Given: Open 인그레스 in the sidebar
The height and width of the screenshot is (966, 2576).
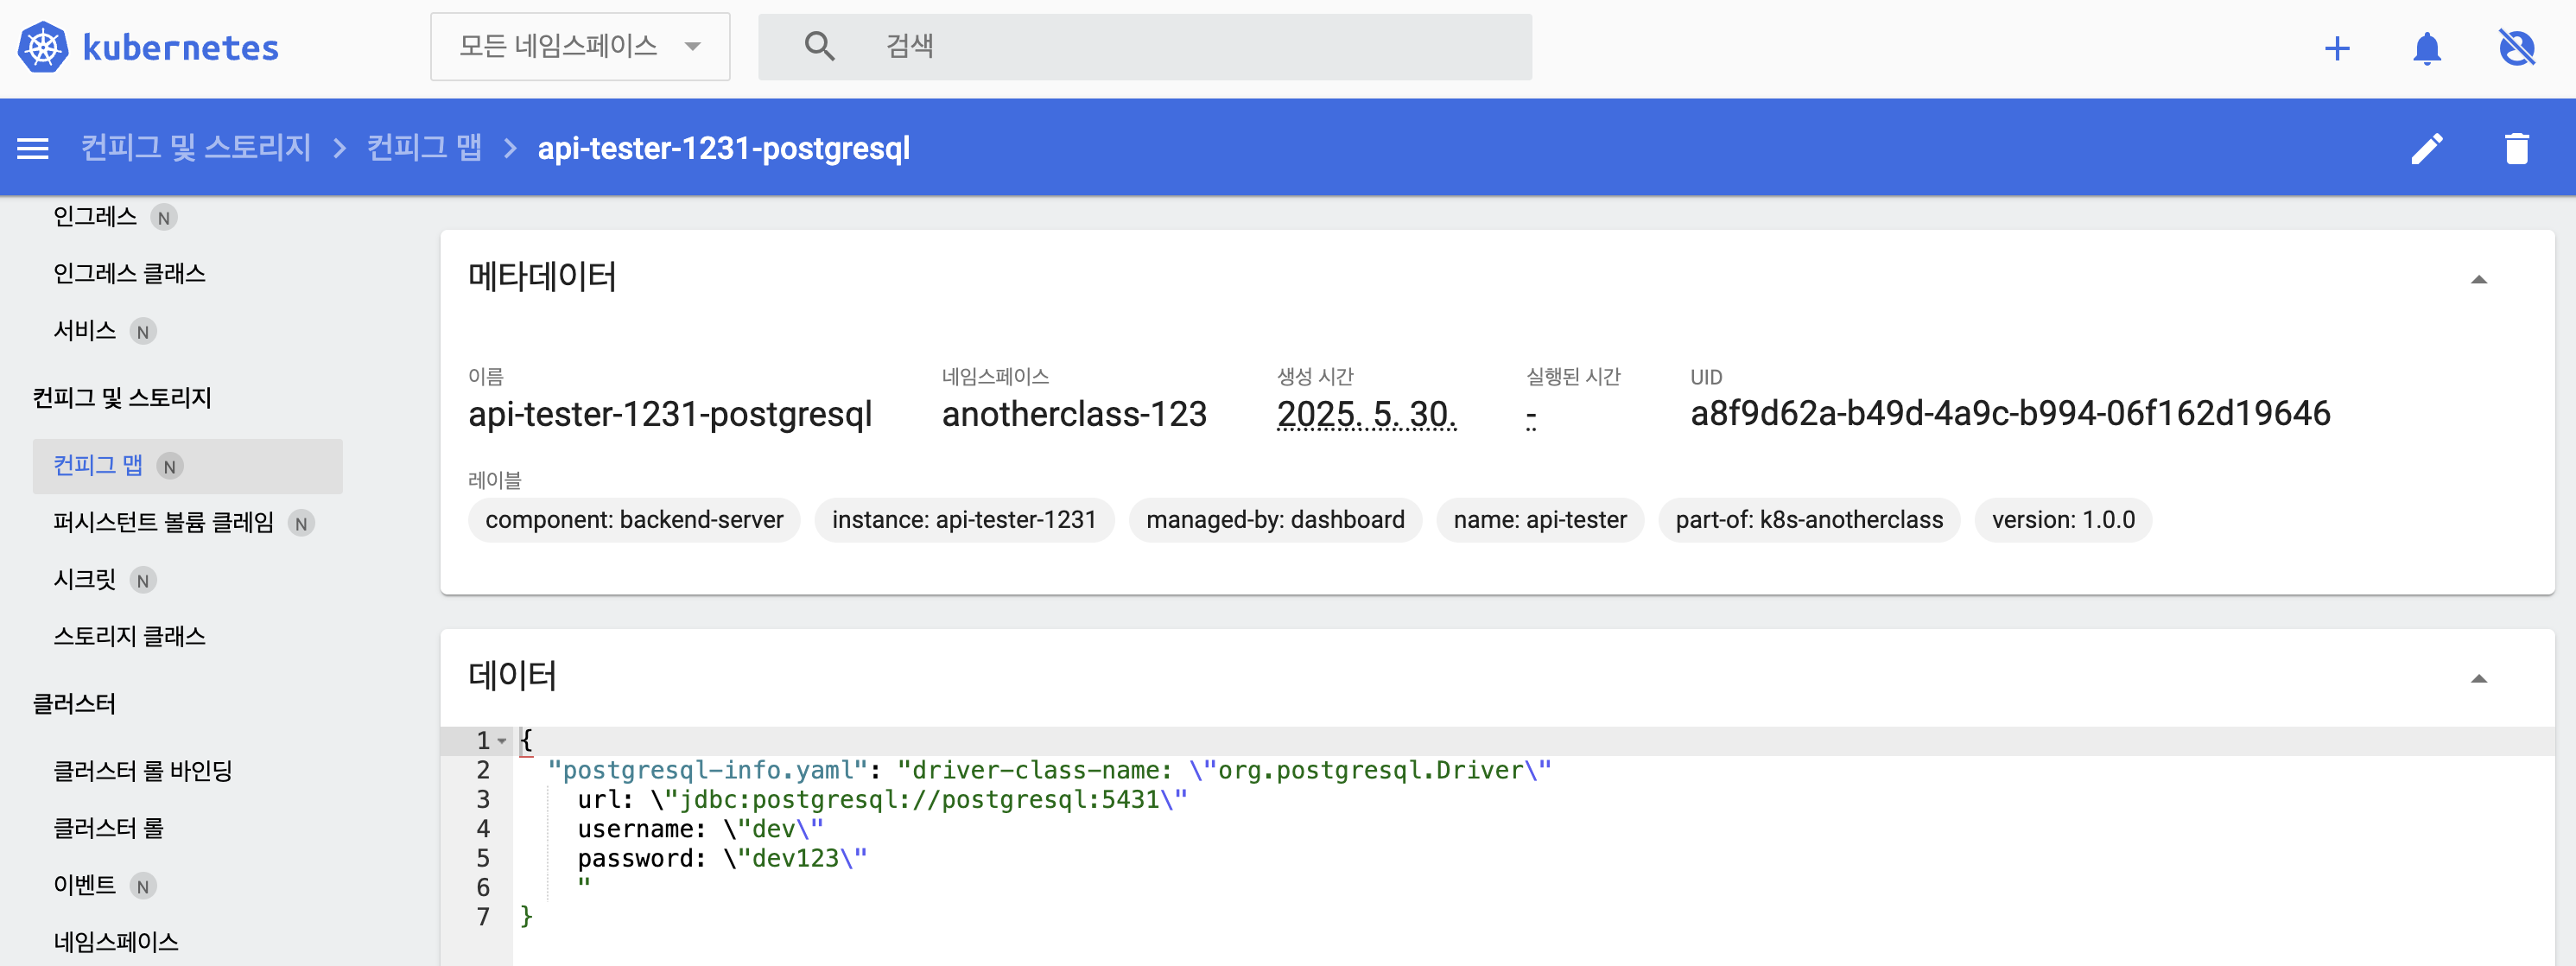Looking at the screenshot, I should coord(95,217).
